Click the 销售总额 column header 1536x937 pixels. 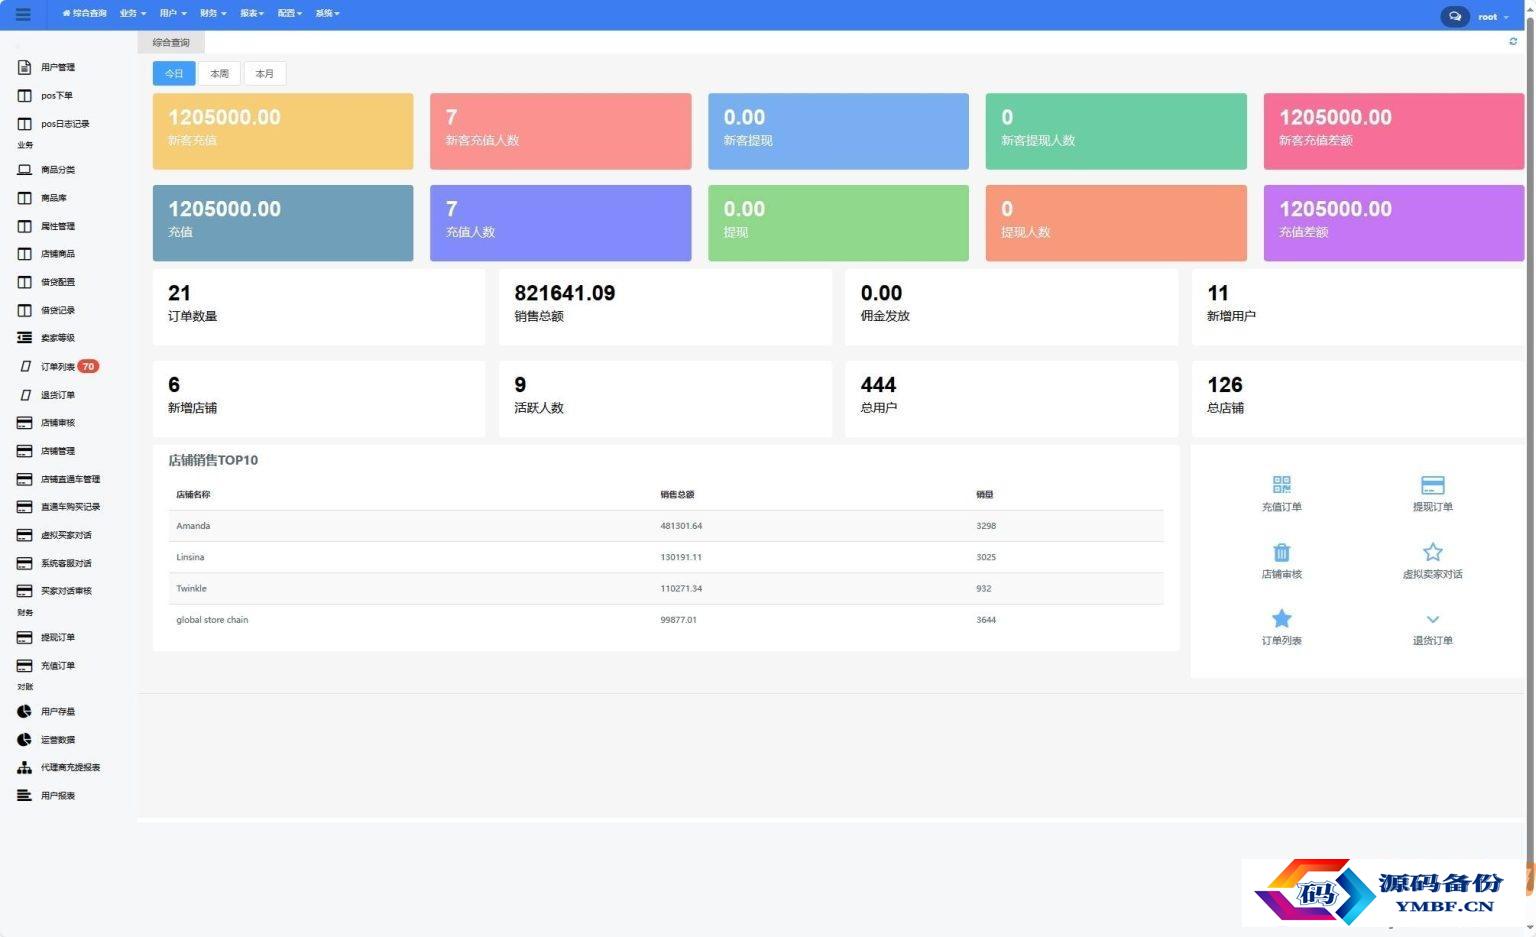[x=677, y=495]
